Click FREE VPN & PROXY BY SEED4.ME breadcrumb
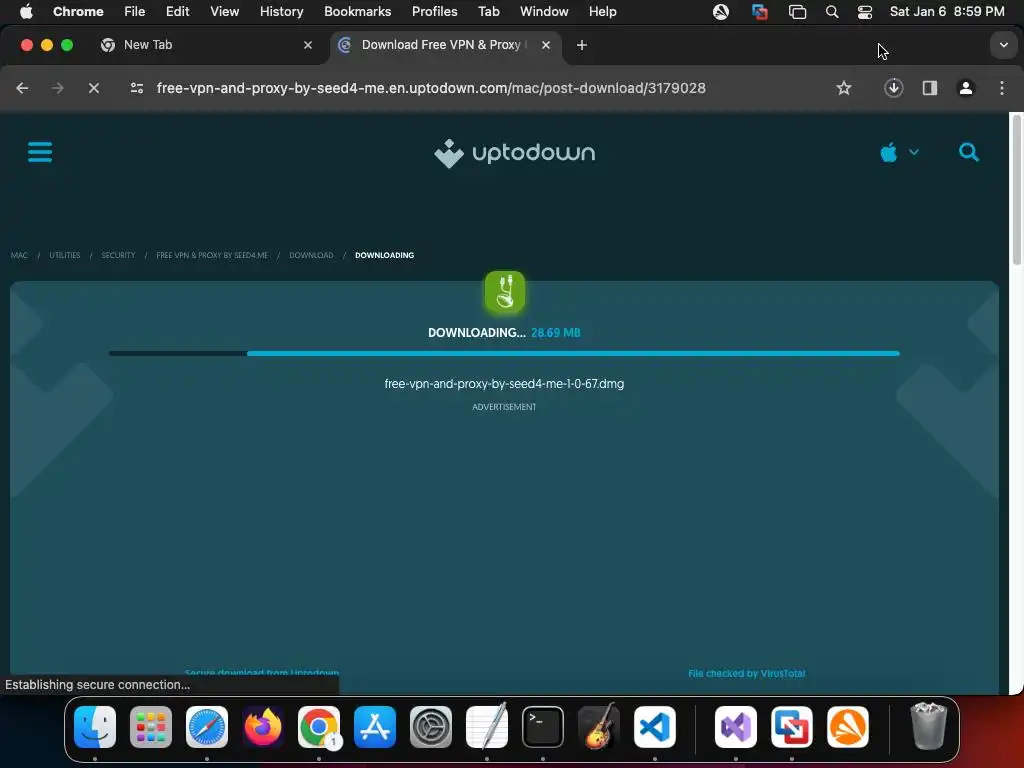 (212, 255)
